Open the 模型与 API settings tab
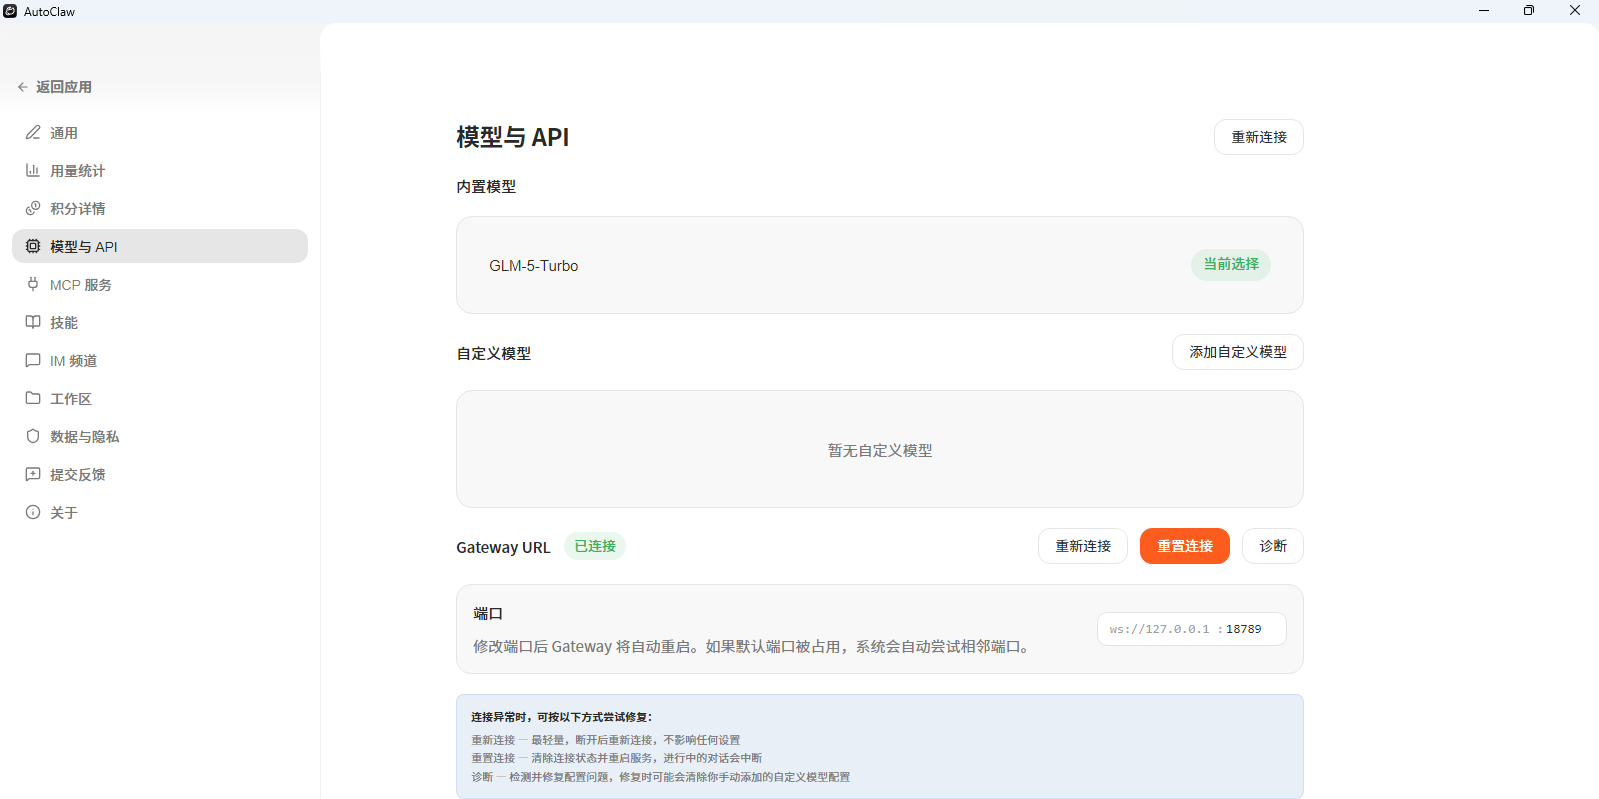 pos(160,247)
